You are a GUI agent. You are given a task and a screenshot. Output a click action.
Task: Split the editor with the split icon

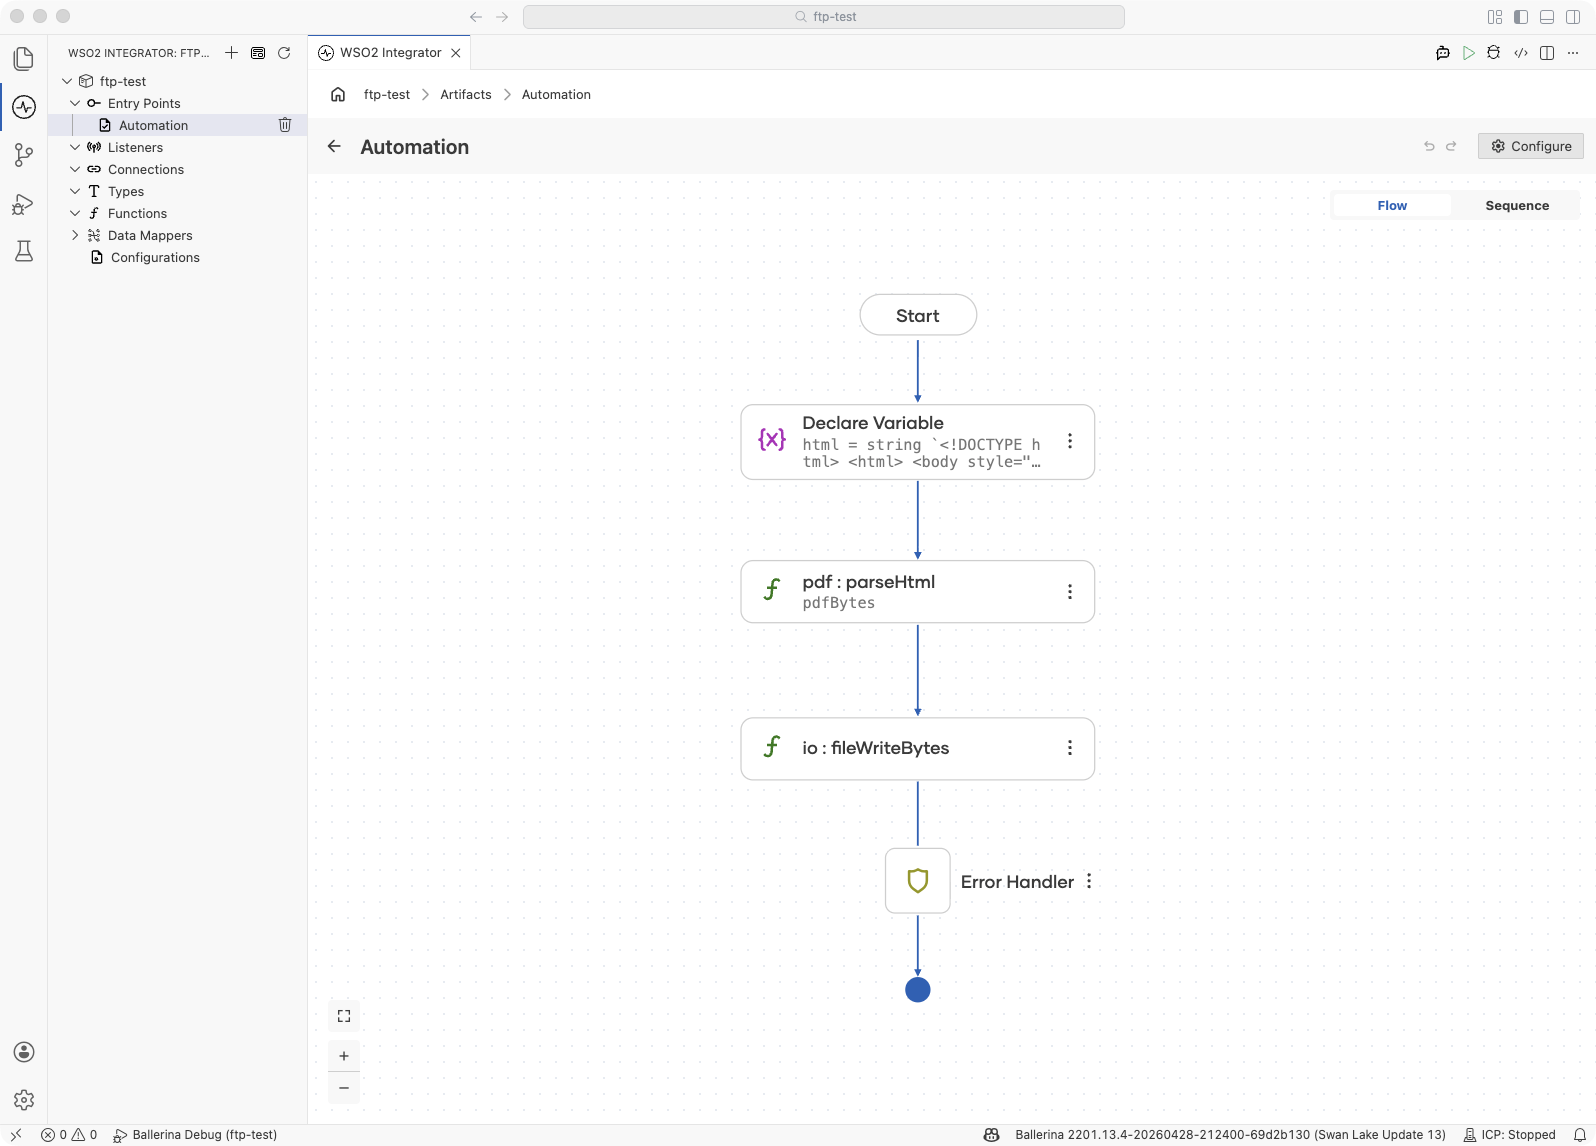pos(1547,53)
